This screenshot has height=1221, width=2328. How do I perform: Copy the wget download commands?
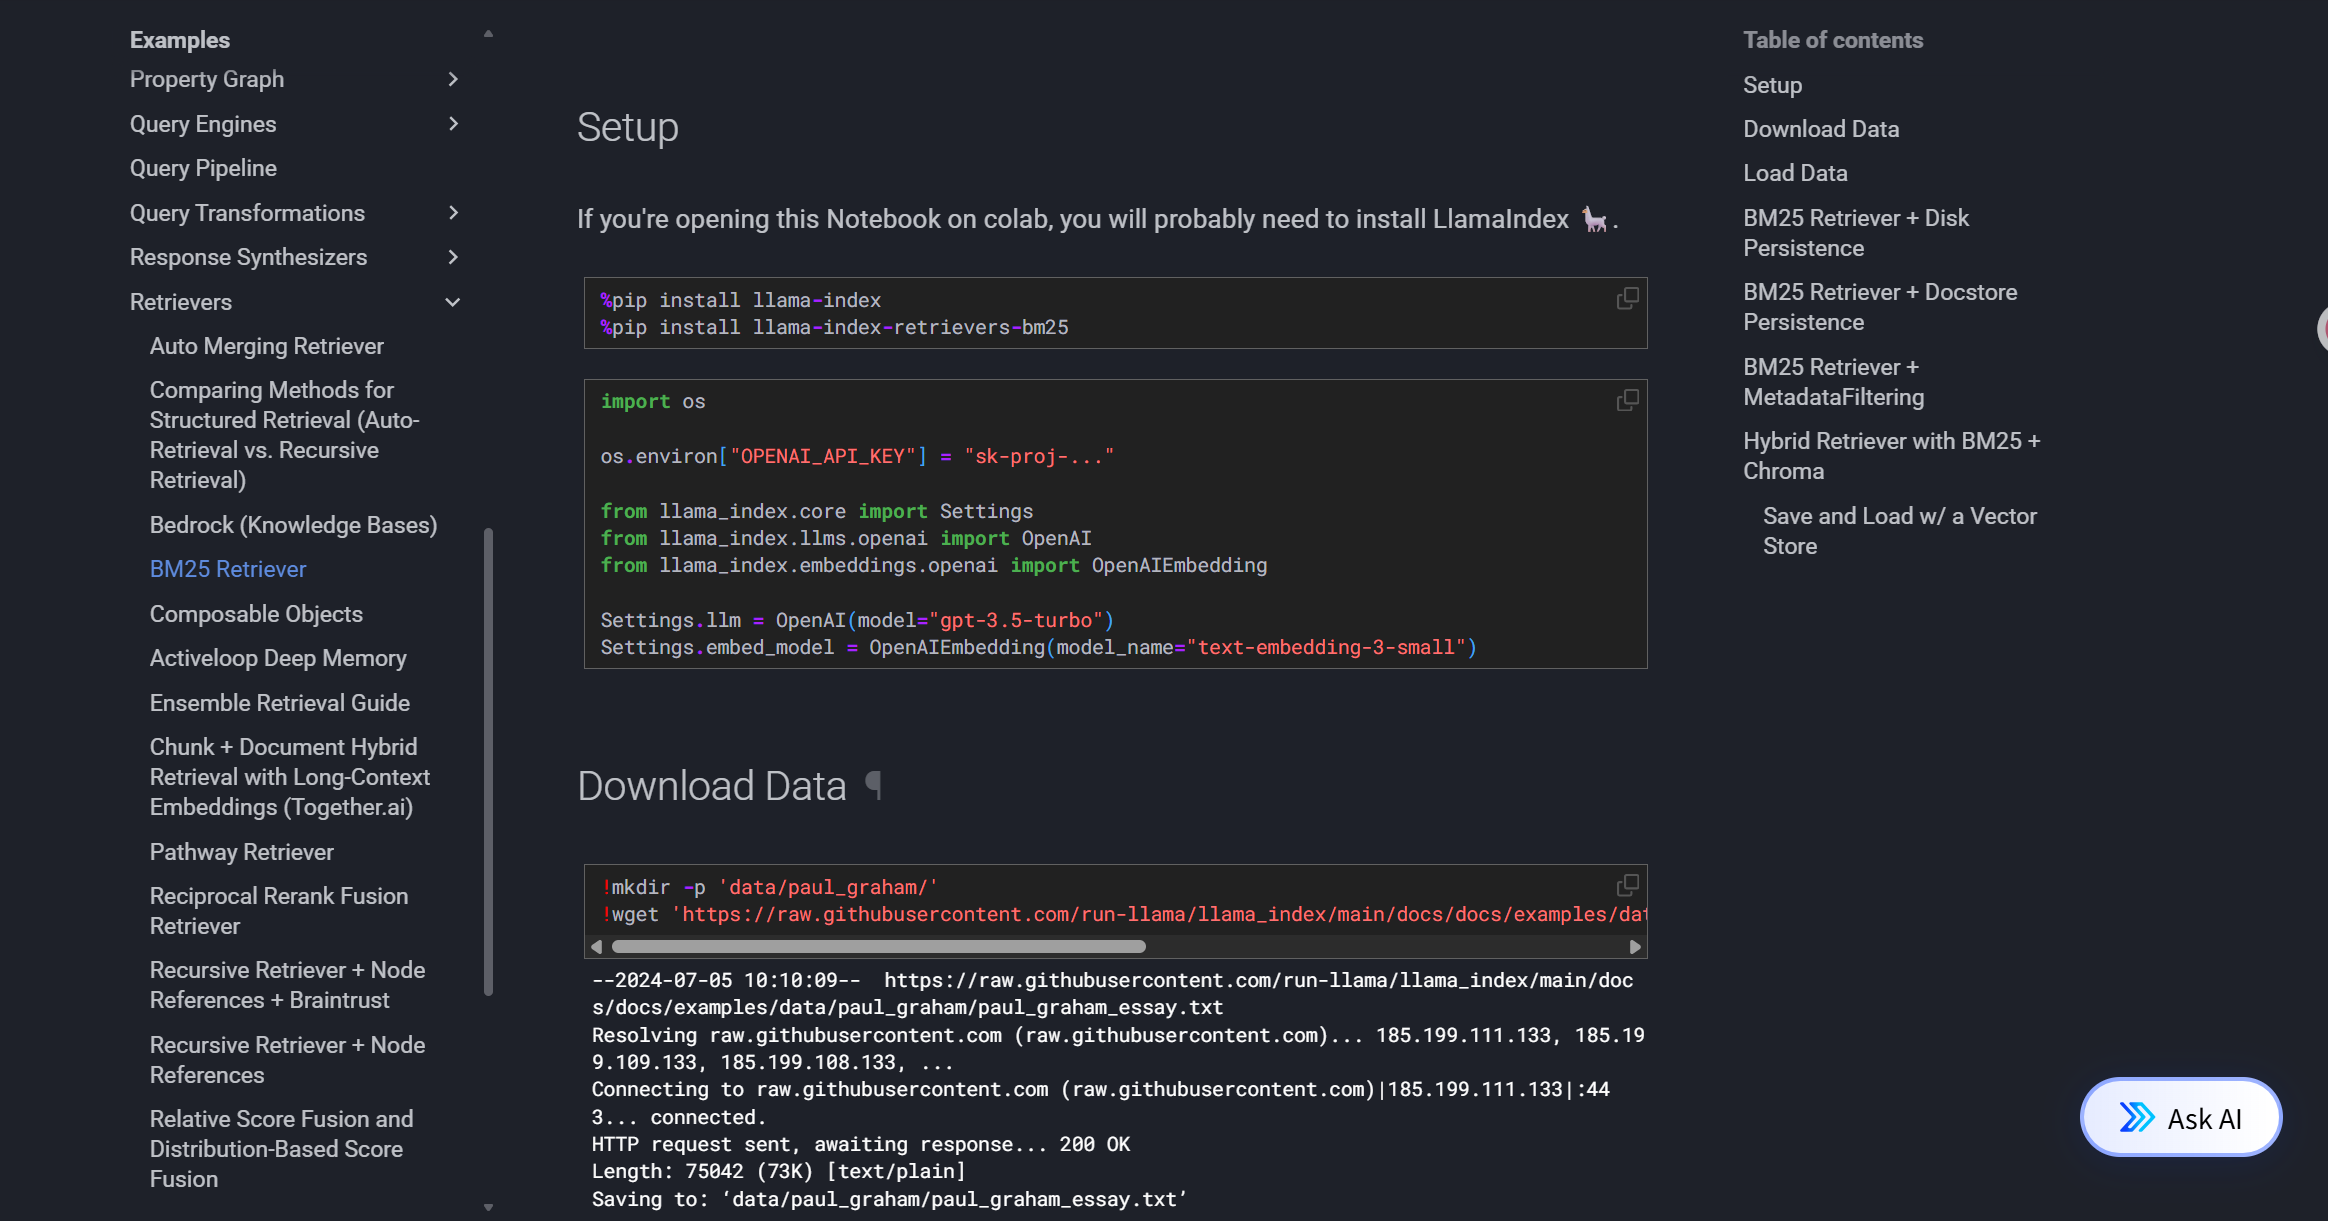pos(1627,885)
